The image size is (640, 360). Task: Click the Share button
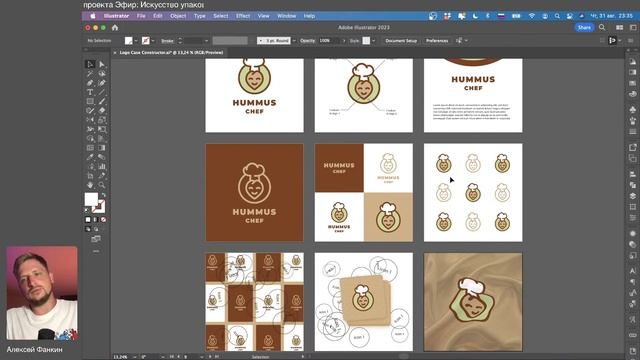tap(584, 27)
